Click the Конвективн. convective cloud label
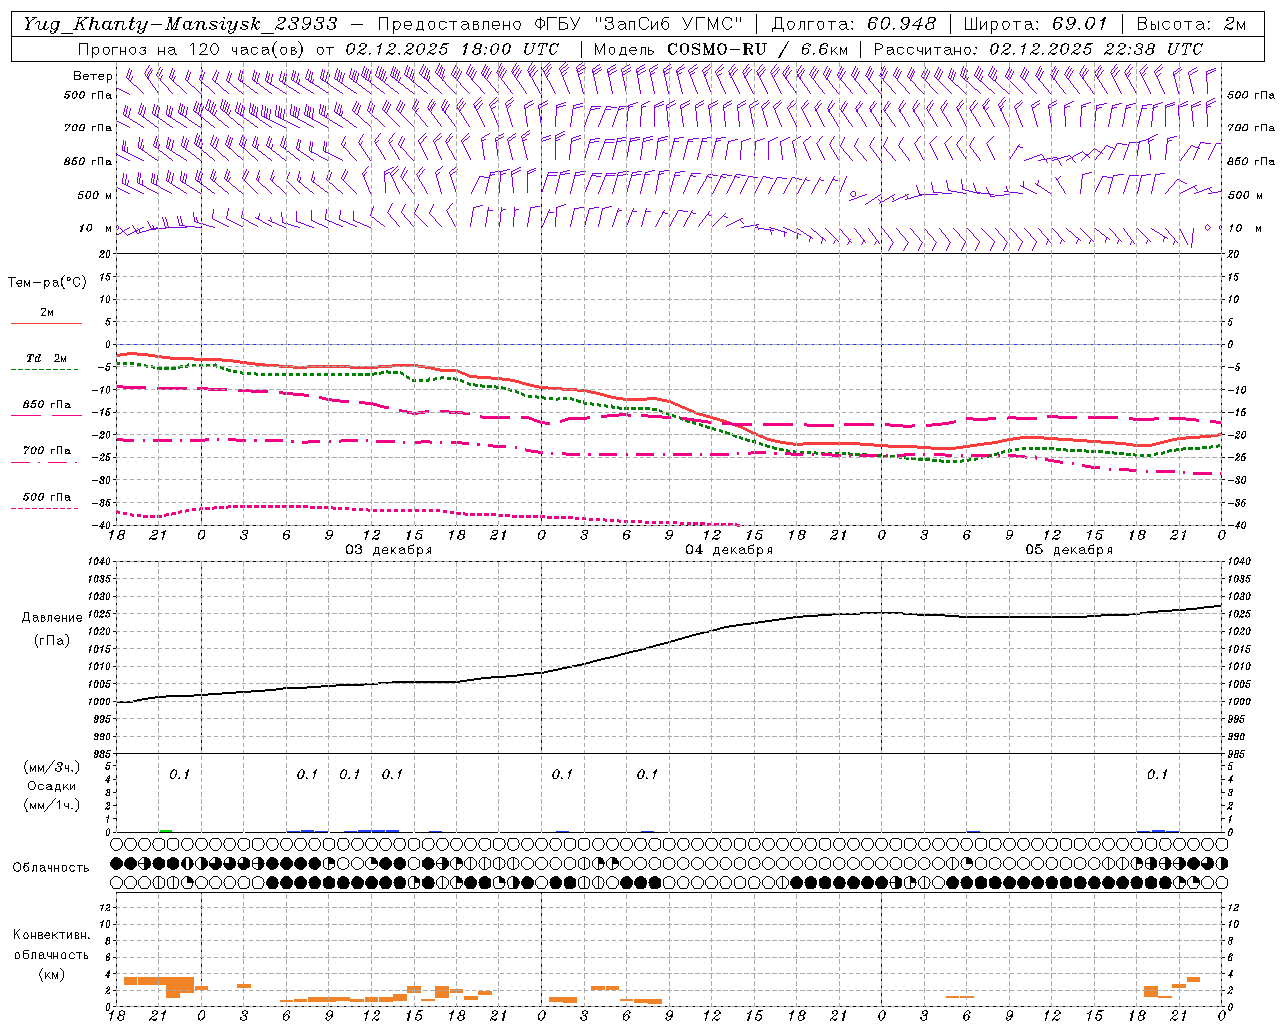Image resolution: width=1280 pixels, height=1024 pixels. pyautogui.click(x=51, y=935)
